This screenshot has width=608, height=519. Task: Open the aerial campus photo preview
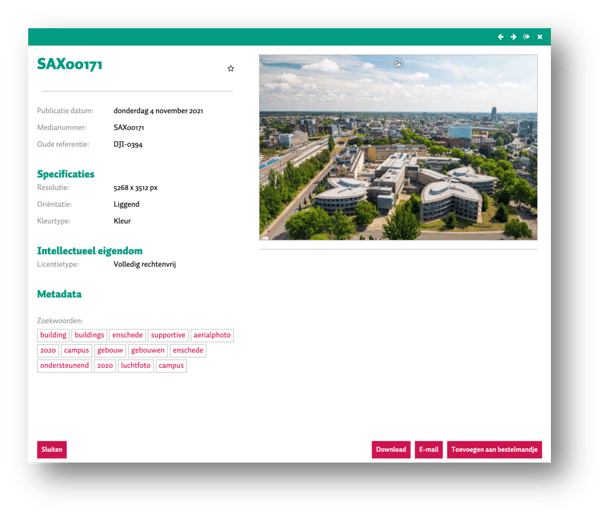pyautogui.click(x=398, y=147)
